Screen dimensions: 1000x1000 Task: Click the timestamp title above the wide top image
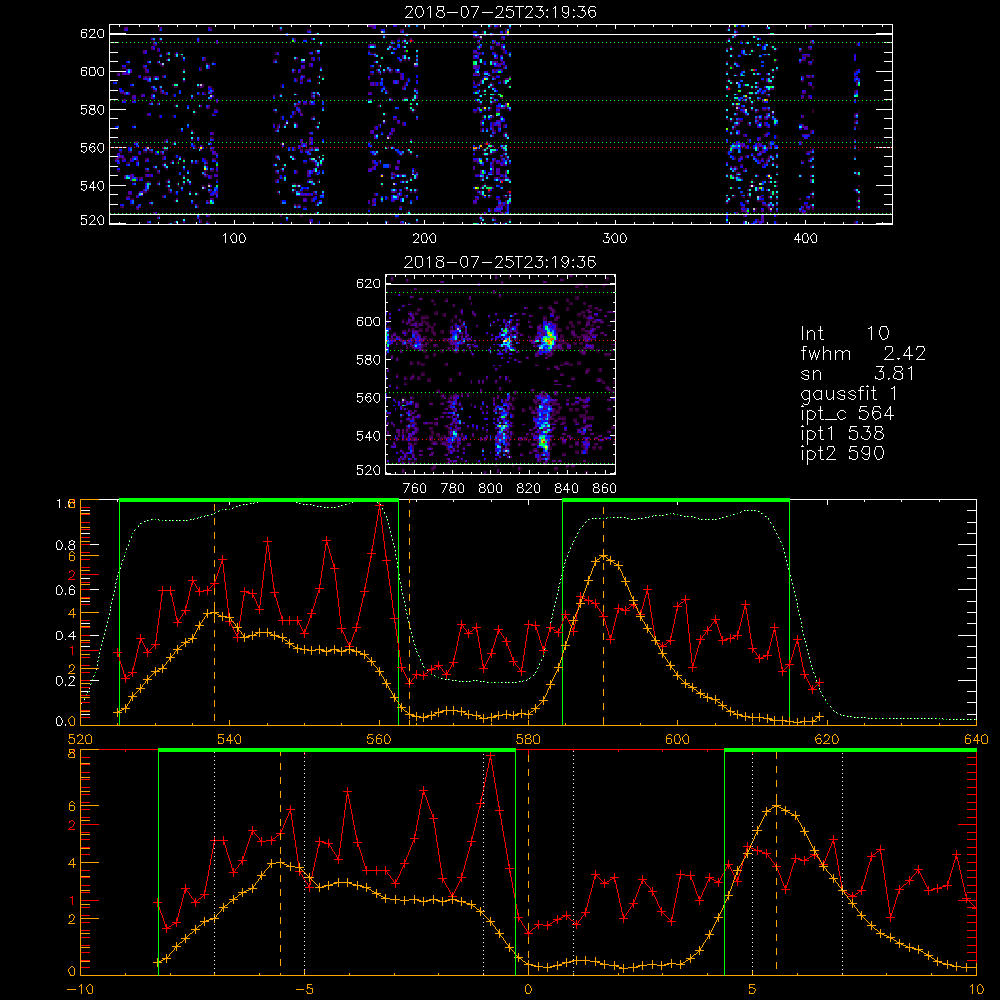pos(501,12)
